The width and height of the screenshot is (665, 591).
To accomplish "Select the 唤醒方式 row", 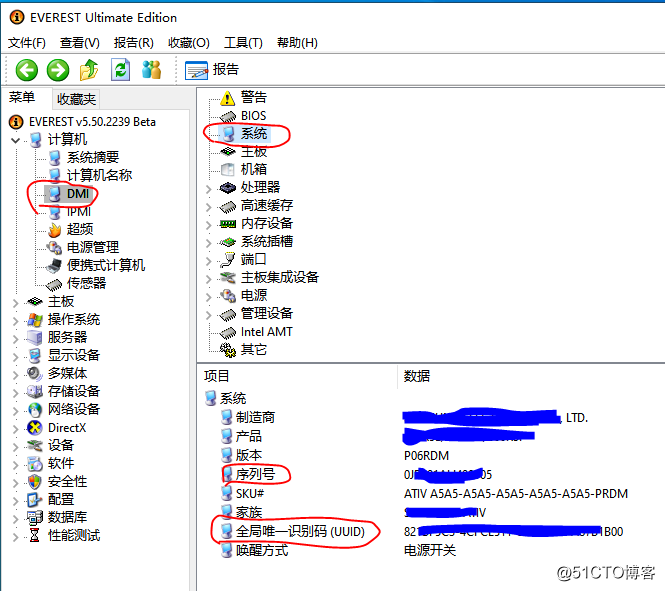I will pyautogui.click(x=262, y=550).
